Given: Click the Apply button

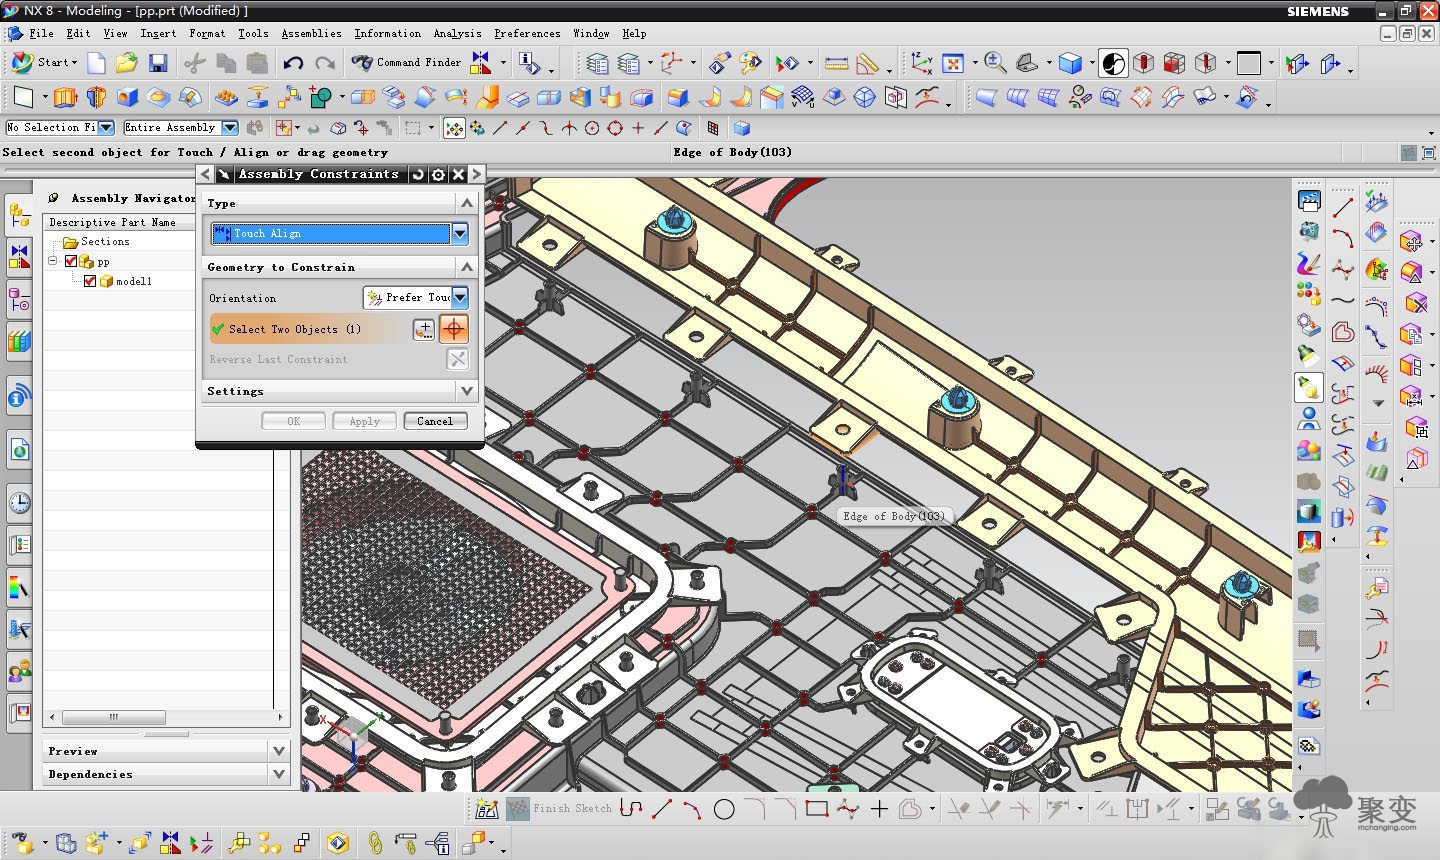Looking at the screenshot, I should [x=364, y=421].
